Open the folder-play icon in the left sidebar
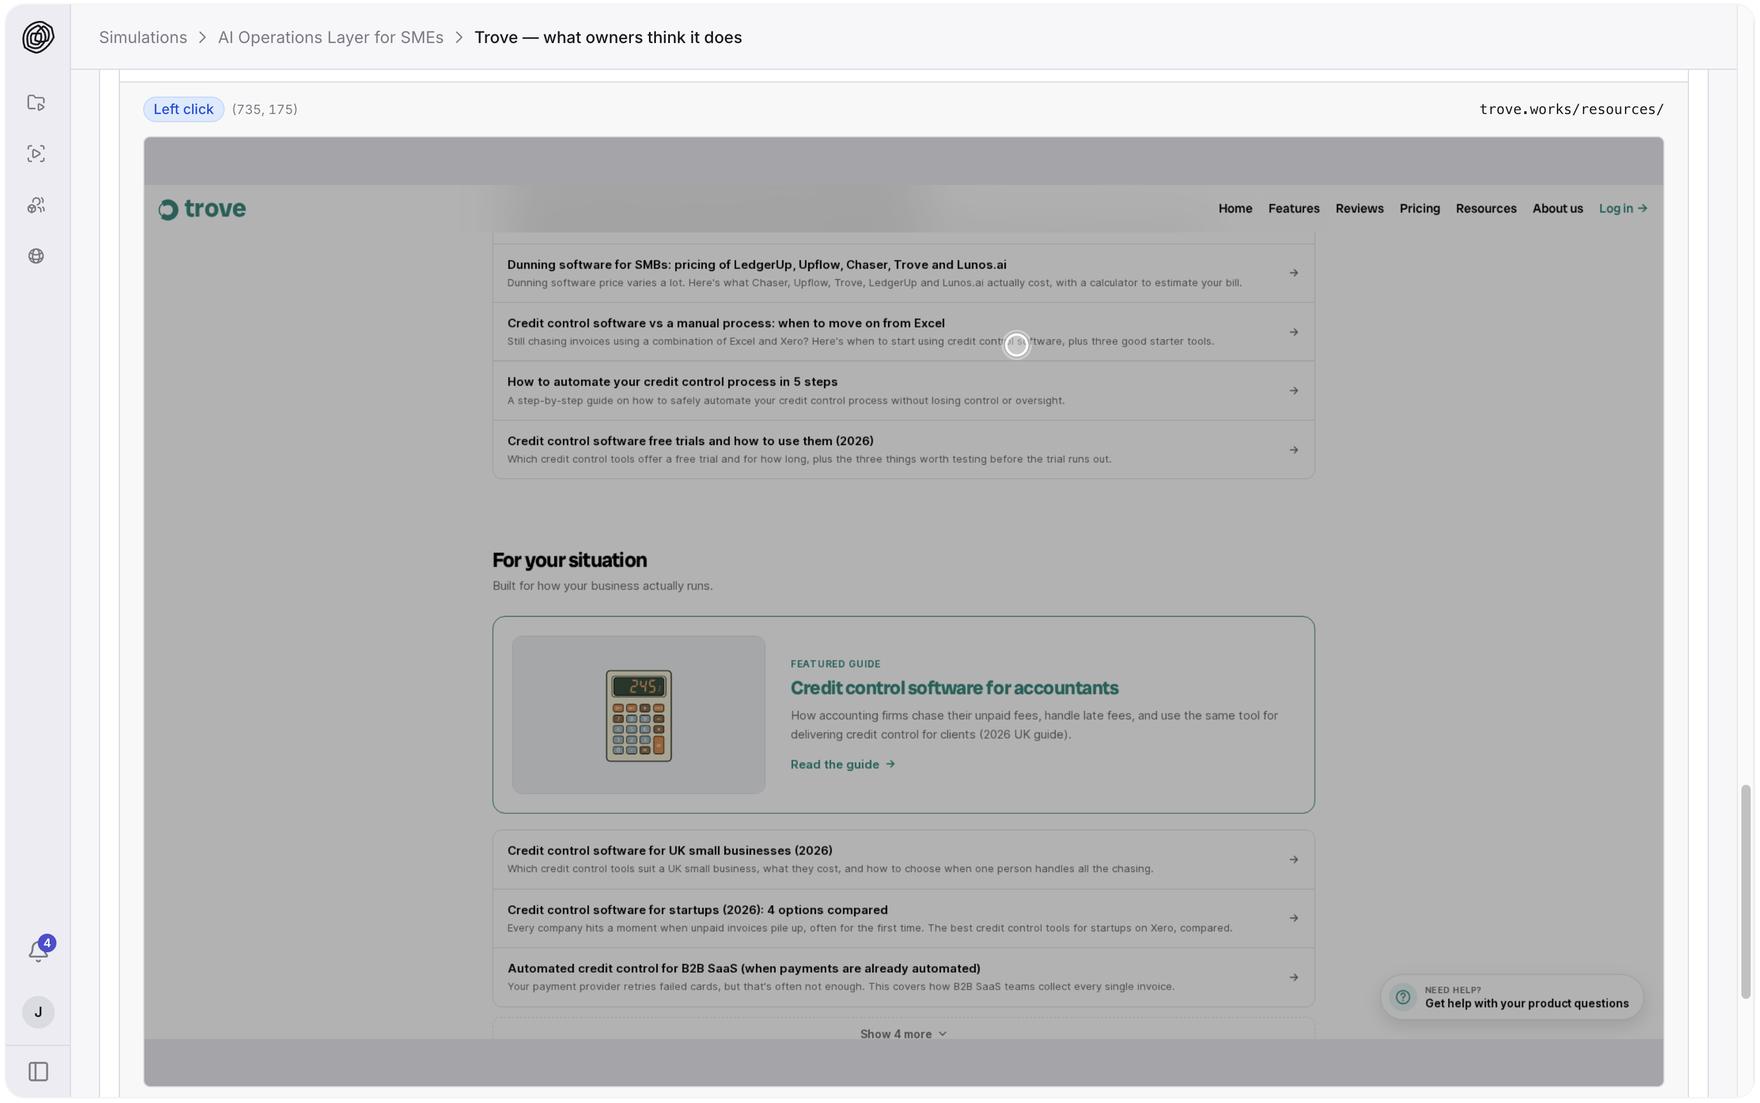The height and width of the screenshot is (1103, 1760). [36, 103]
